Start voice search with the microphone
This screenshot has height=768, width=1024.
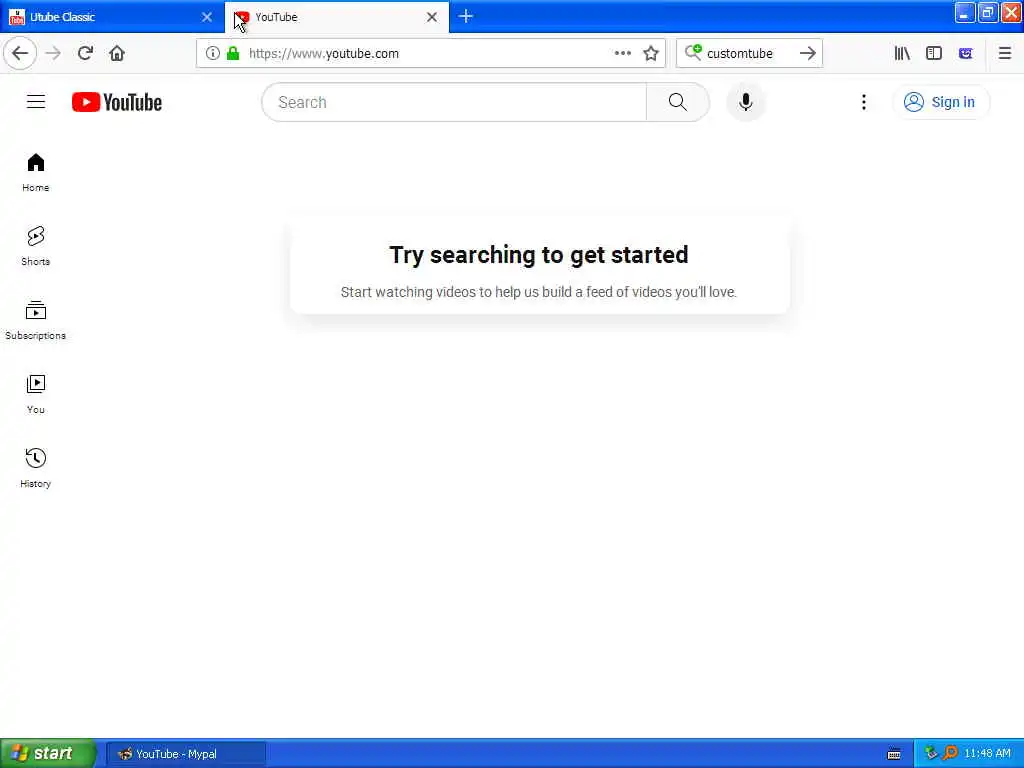pyautogui.click(x=745, y=102)
